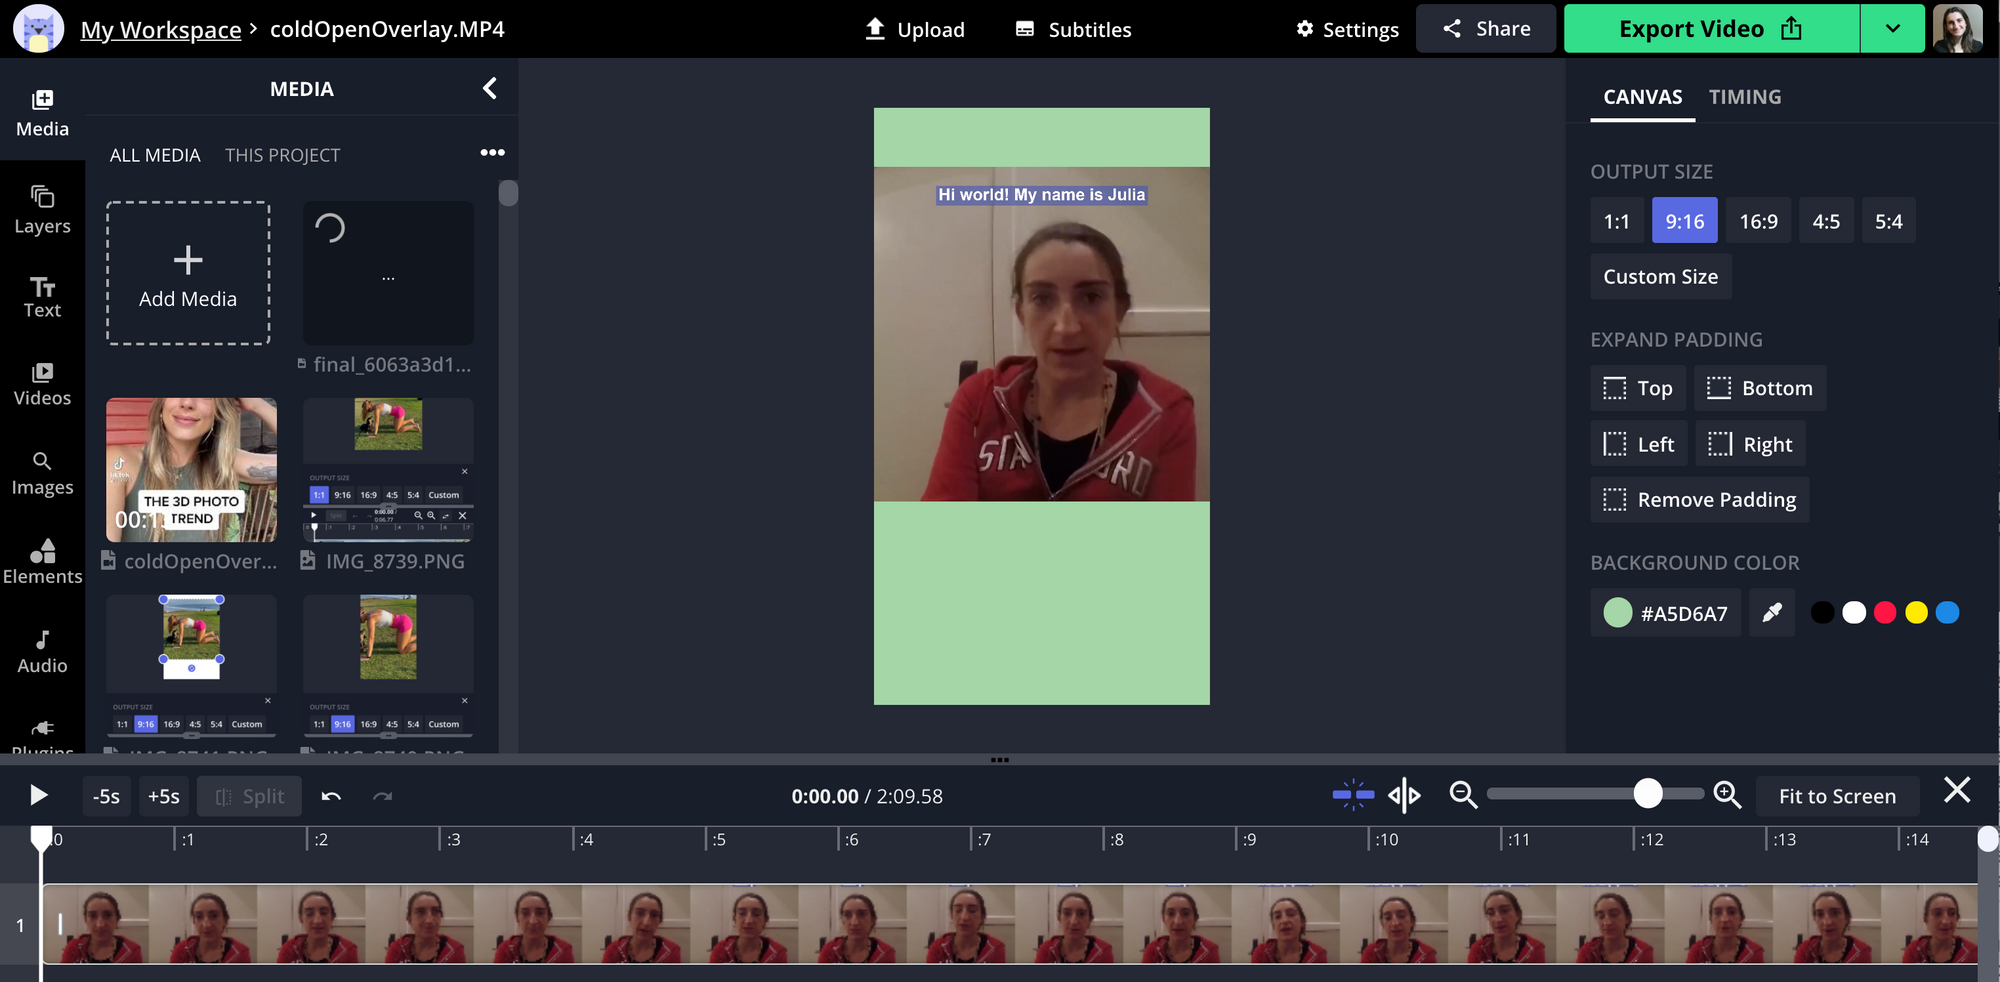Open the Audio sidebar panel
The height and width of the screenshot is (982, 2000).
point(42,652)
